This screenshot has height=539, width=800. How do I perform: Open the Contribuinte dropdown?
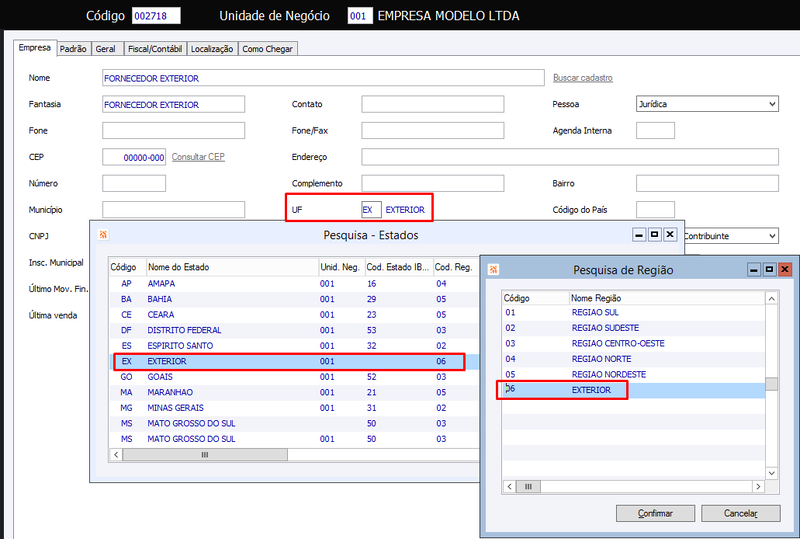point(731,236)
